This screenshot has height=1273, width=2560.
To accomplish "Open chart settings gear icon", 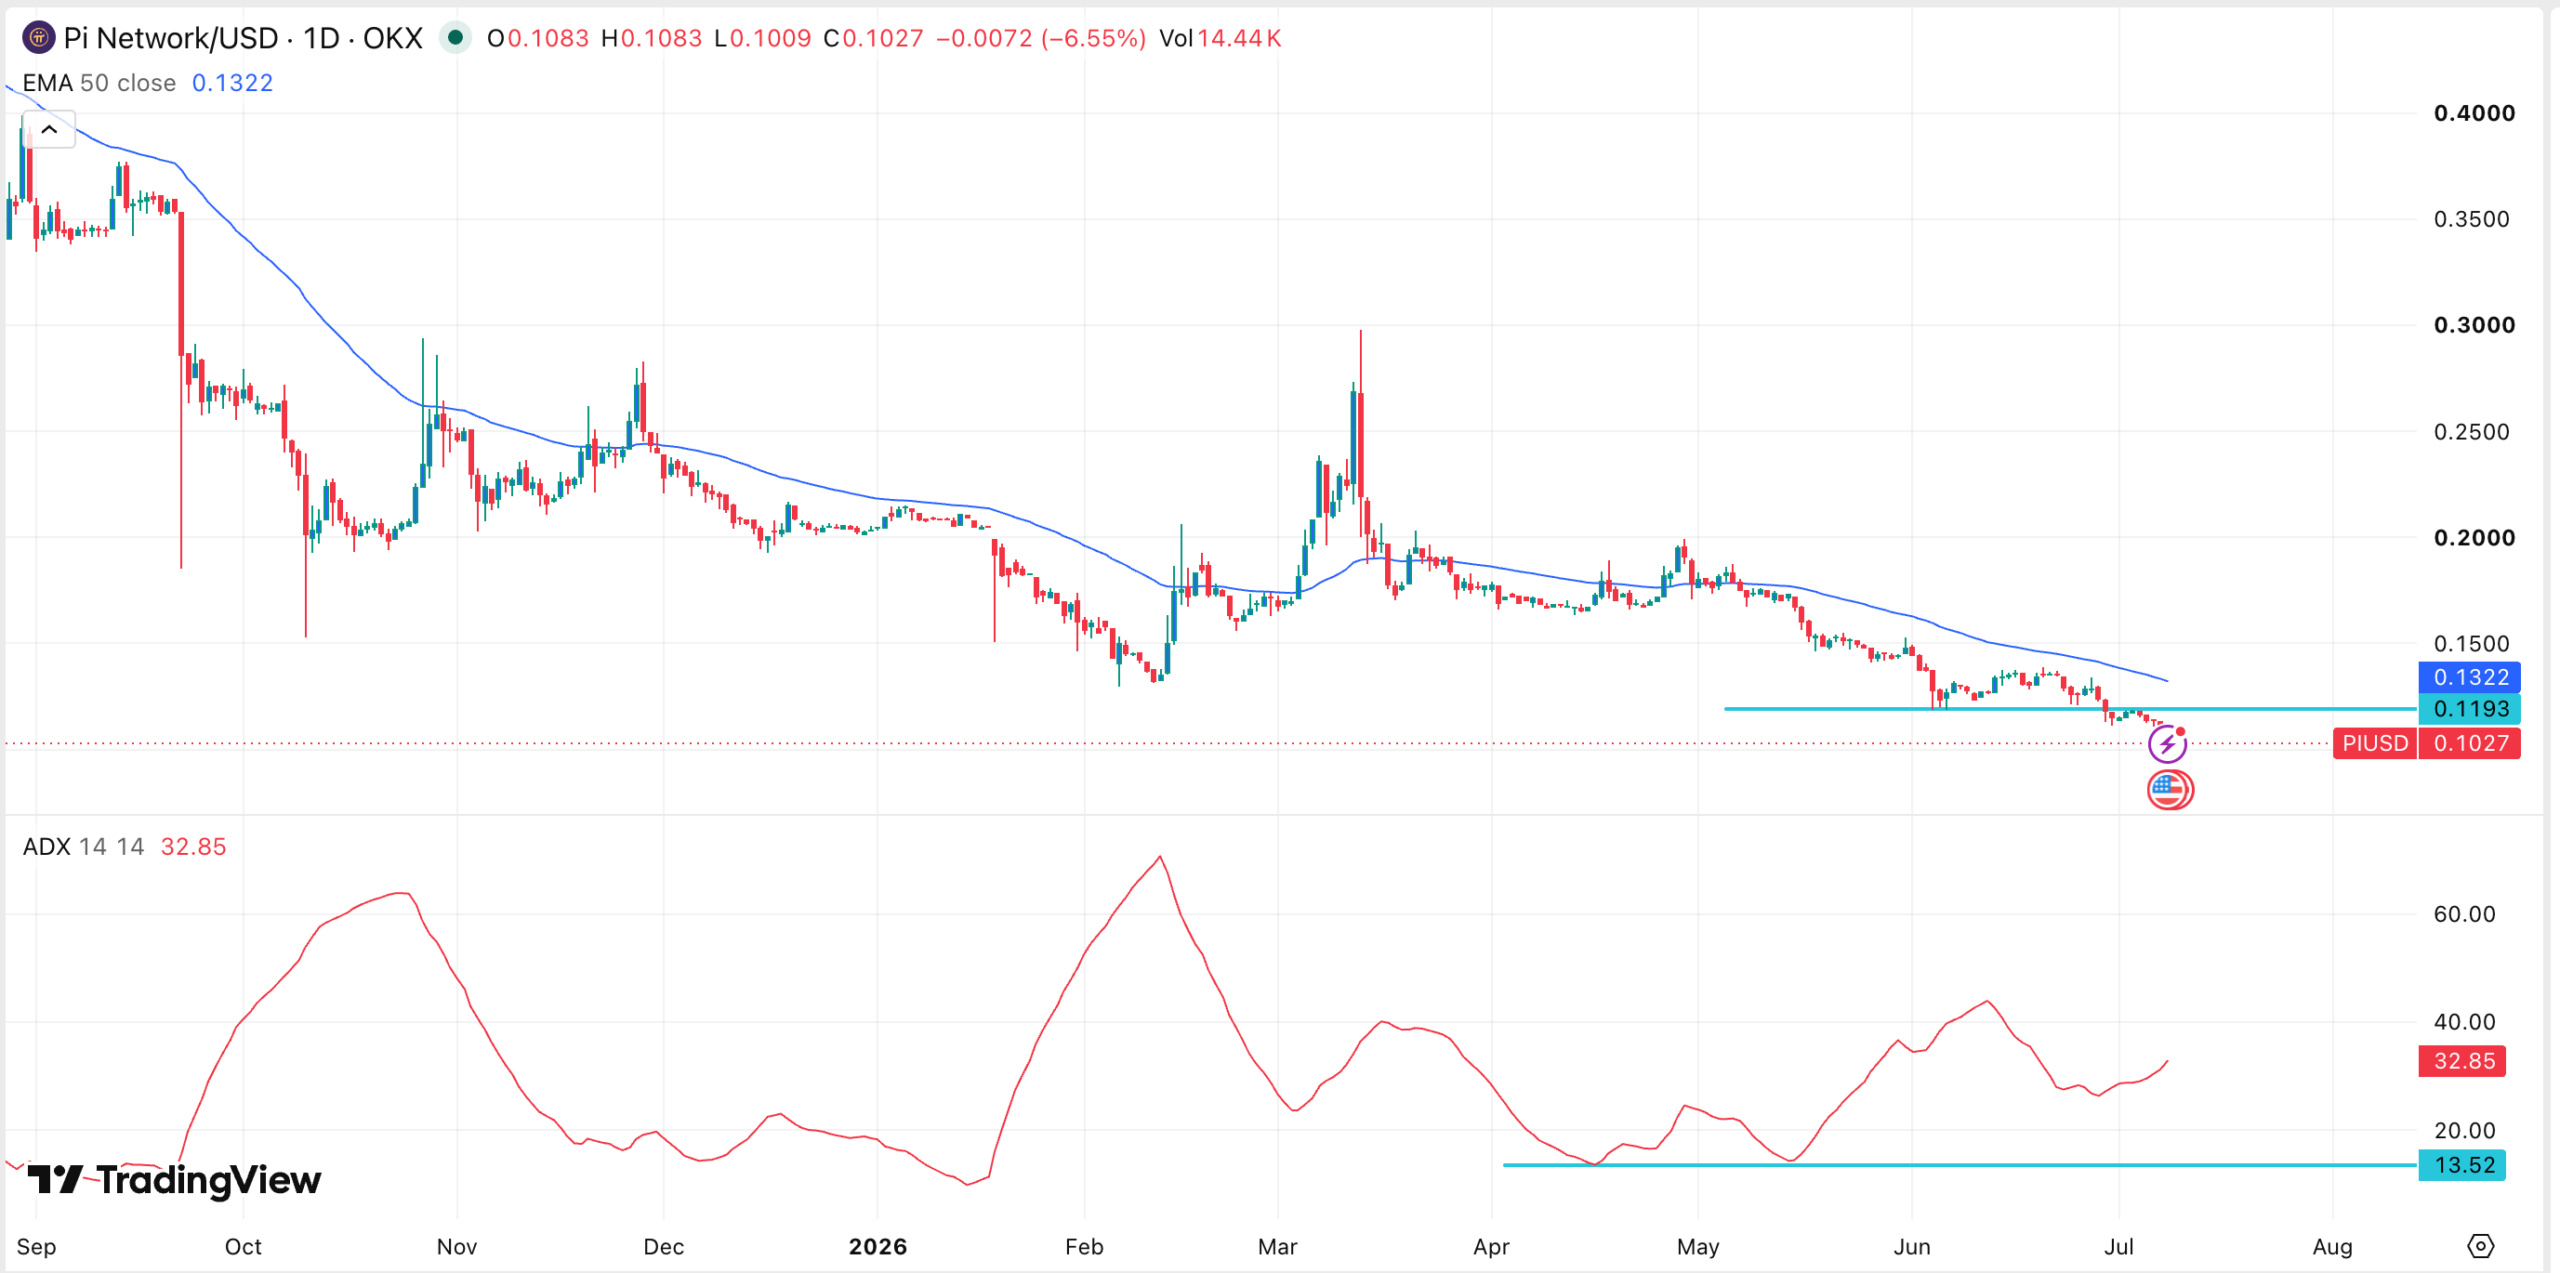I will point(2480,1246).
